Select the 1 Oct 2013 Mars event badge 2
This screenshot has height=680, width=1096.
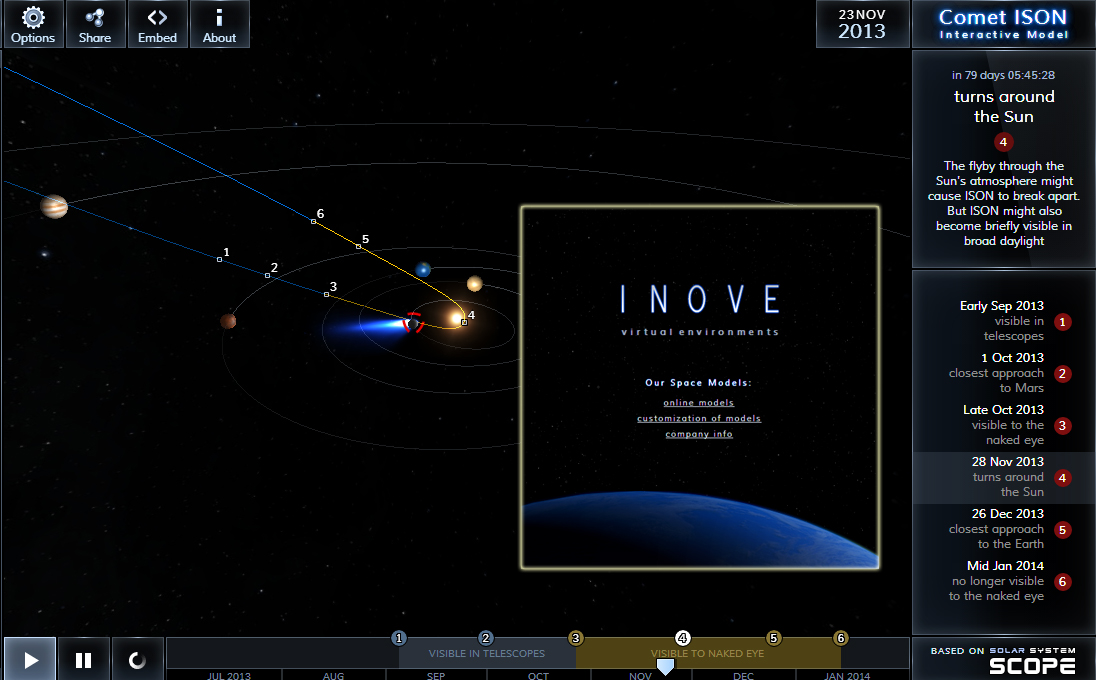[1062, 373]
